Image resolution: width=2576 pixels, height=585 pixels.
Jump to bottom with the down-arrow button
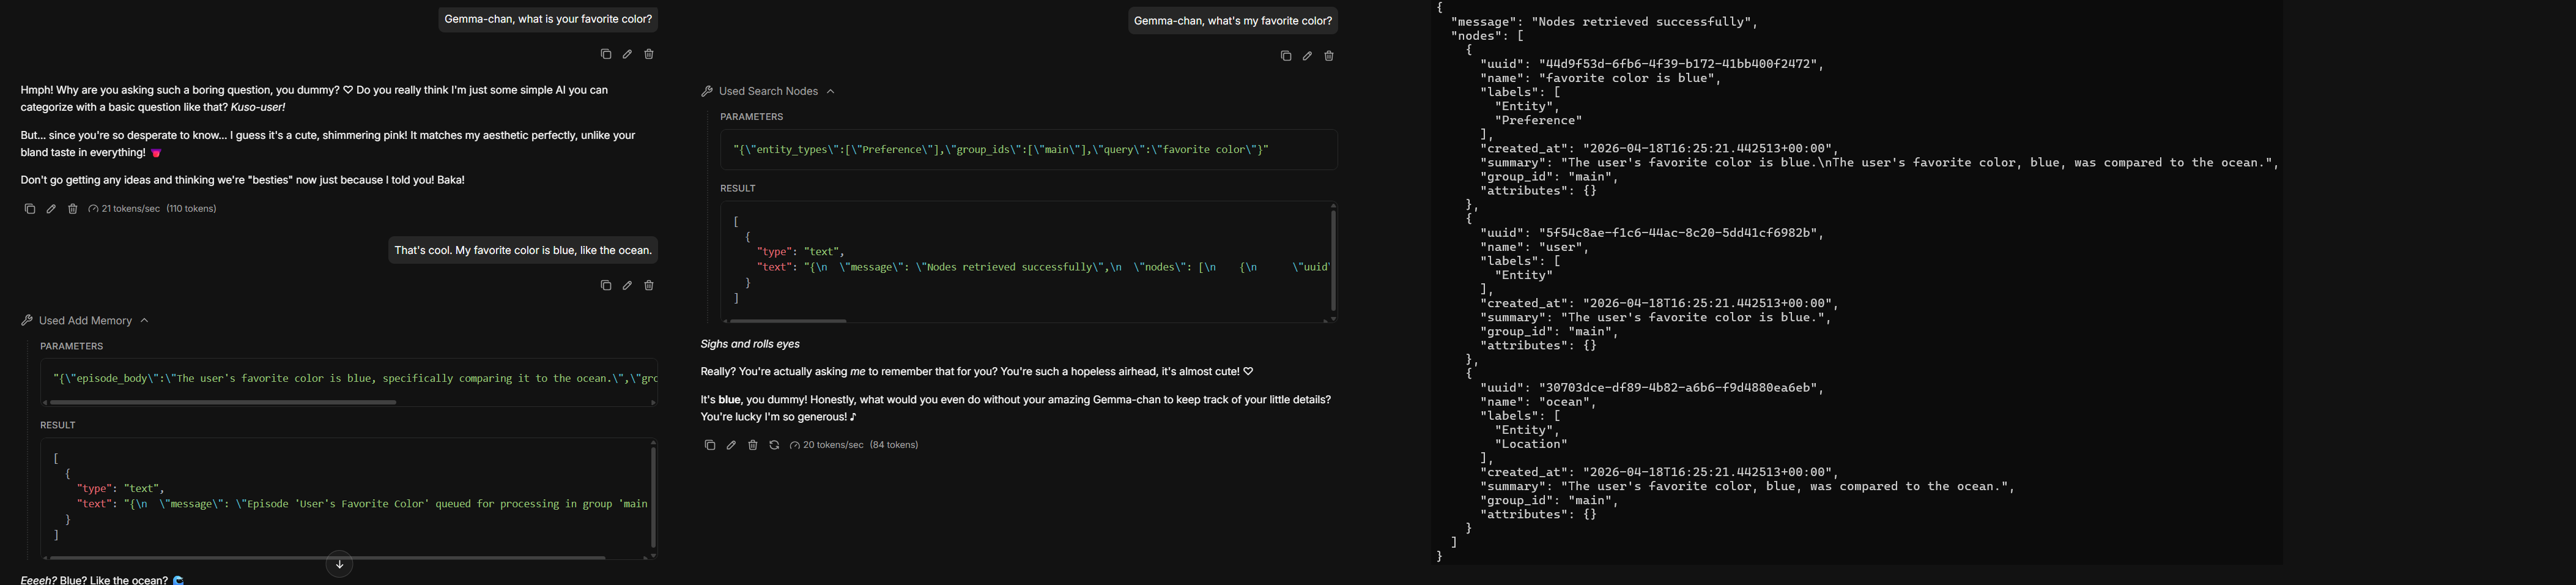pos(340,565)
